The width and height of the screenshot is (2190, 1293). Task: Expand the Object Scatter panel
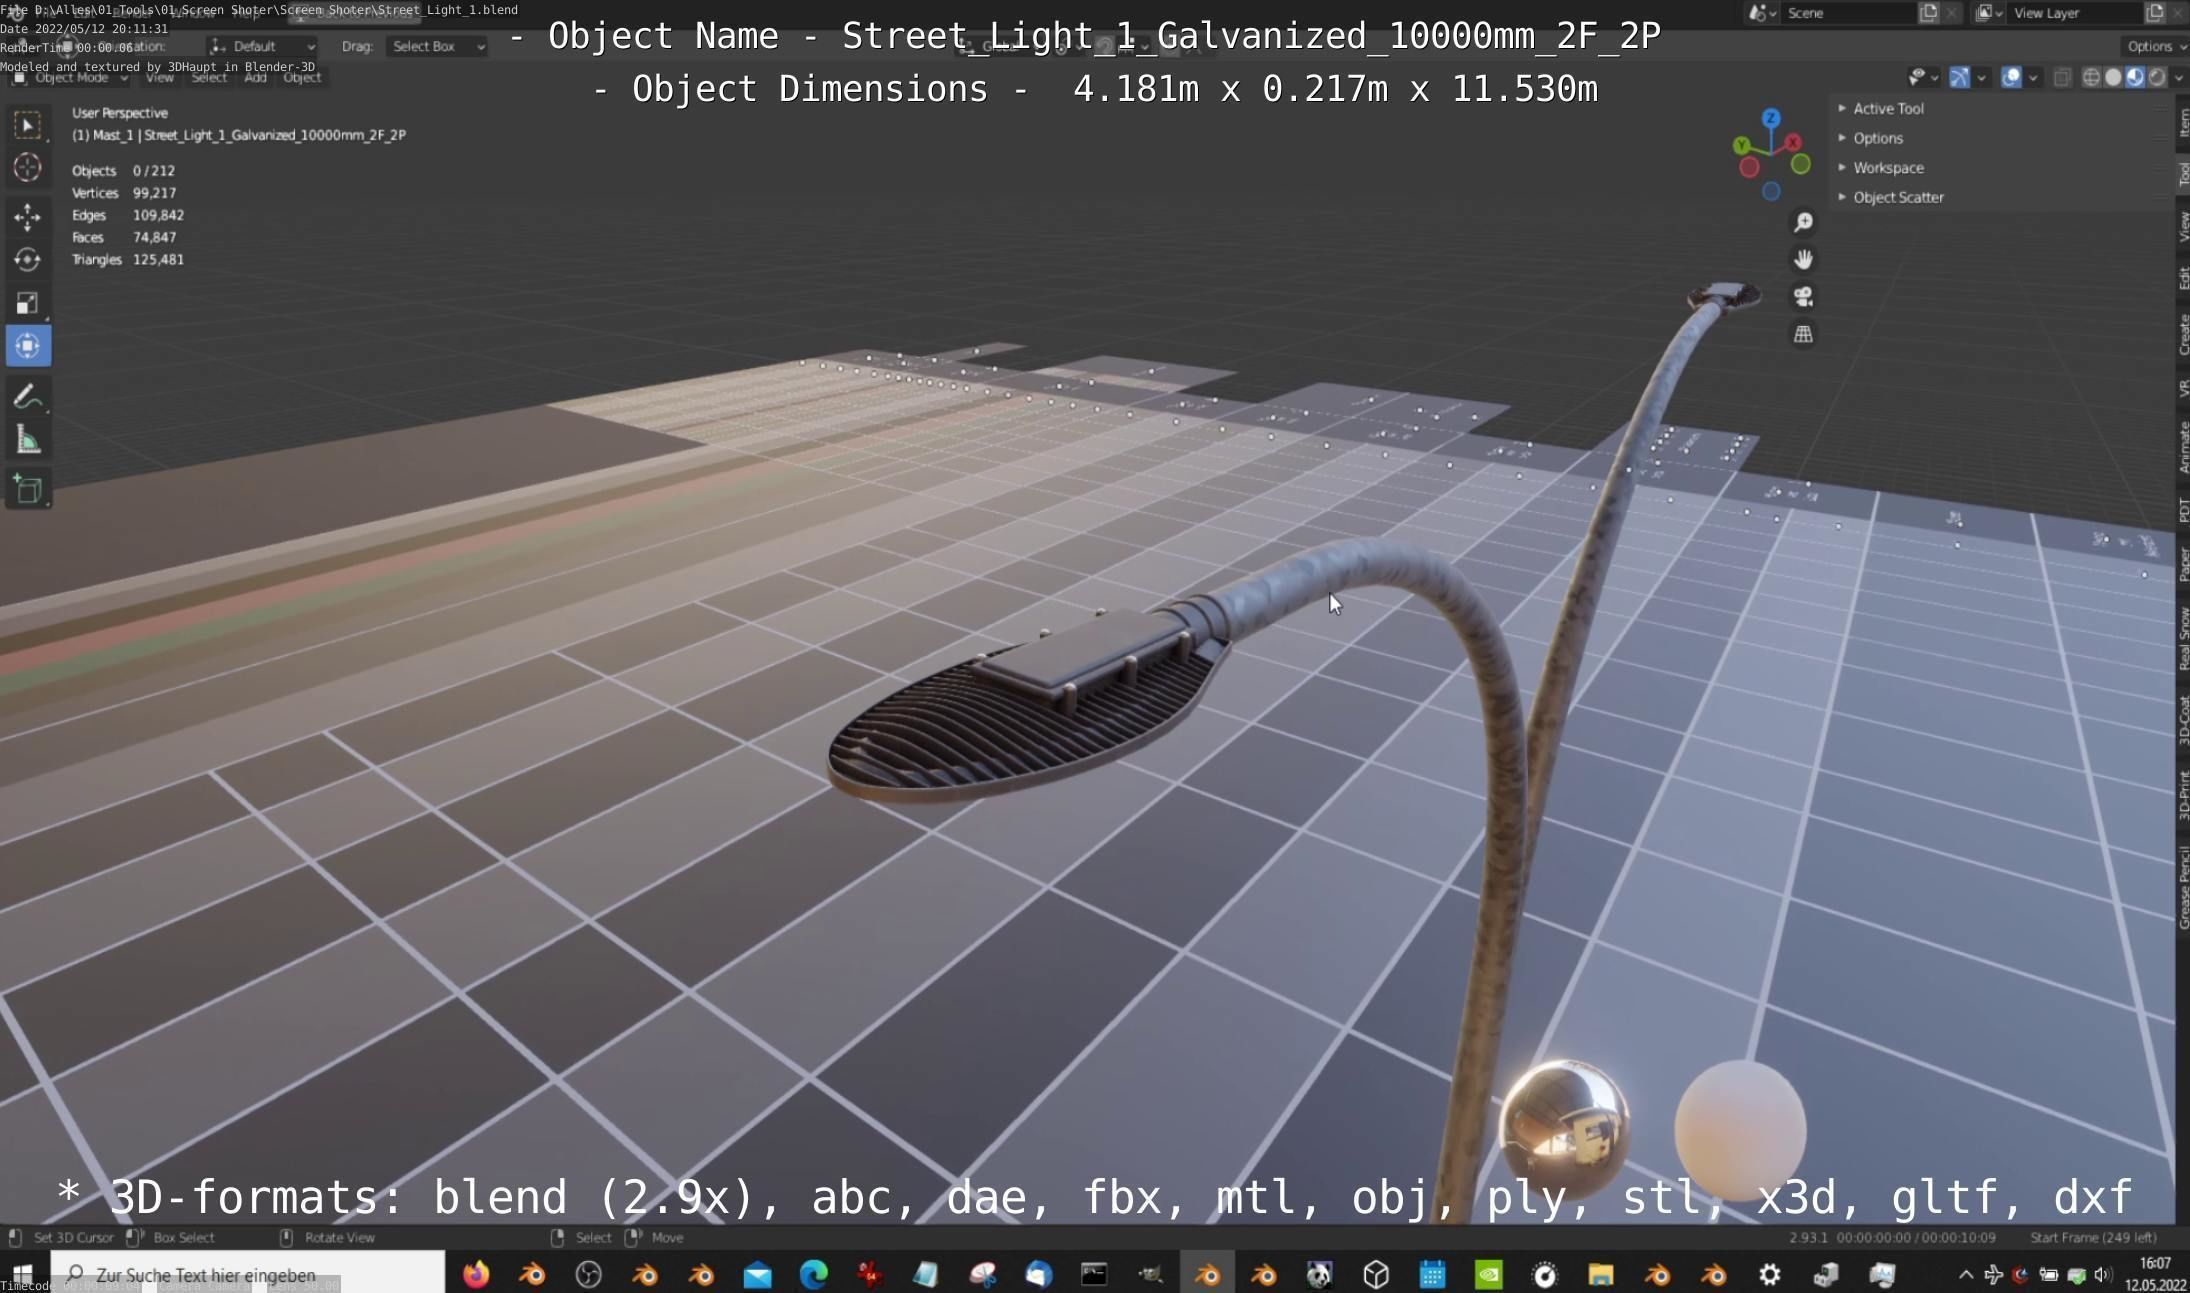(1897, 197)
